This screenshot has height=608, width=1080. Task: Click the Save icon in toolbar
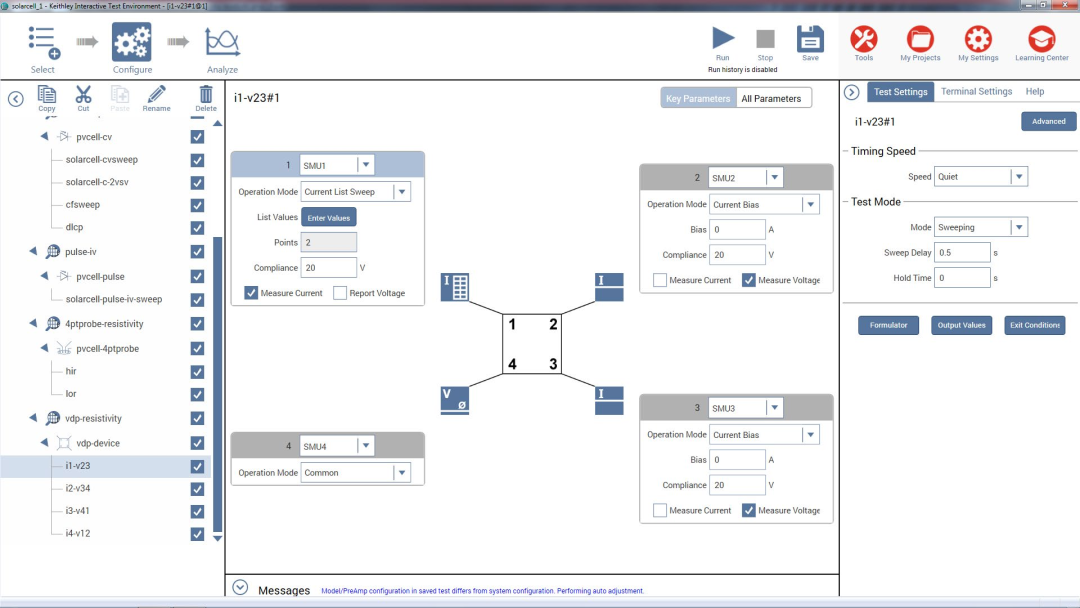[x=810, y=39]
